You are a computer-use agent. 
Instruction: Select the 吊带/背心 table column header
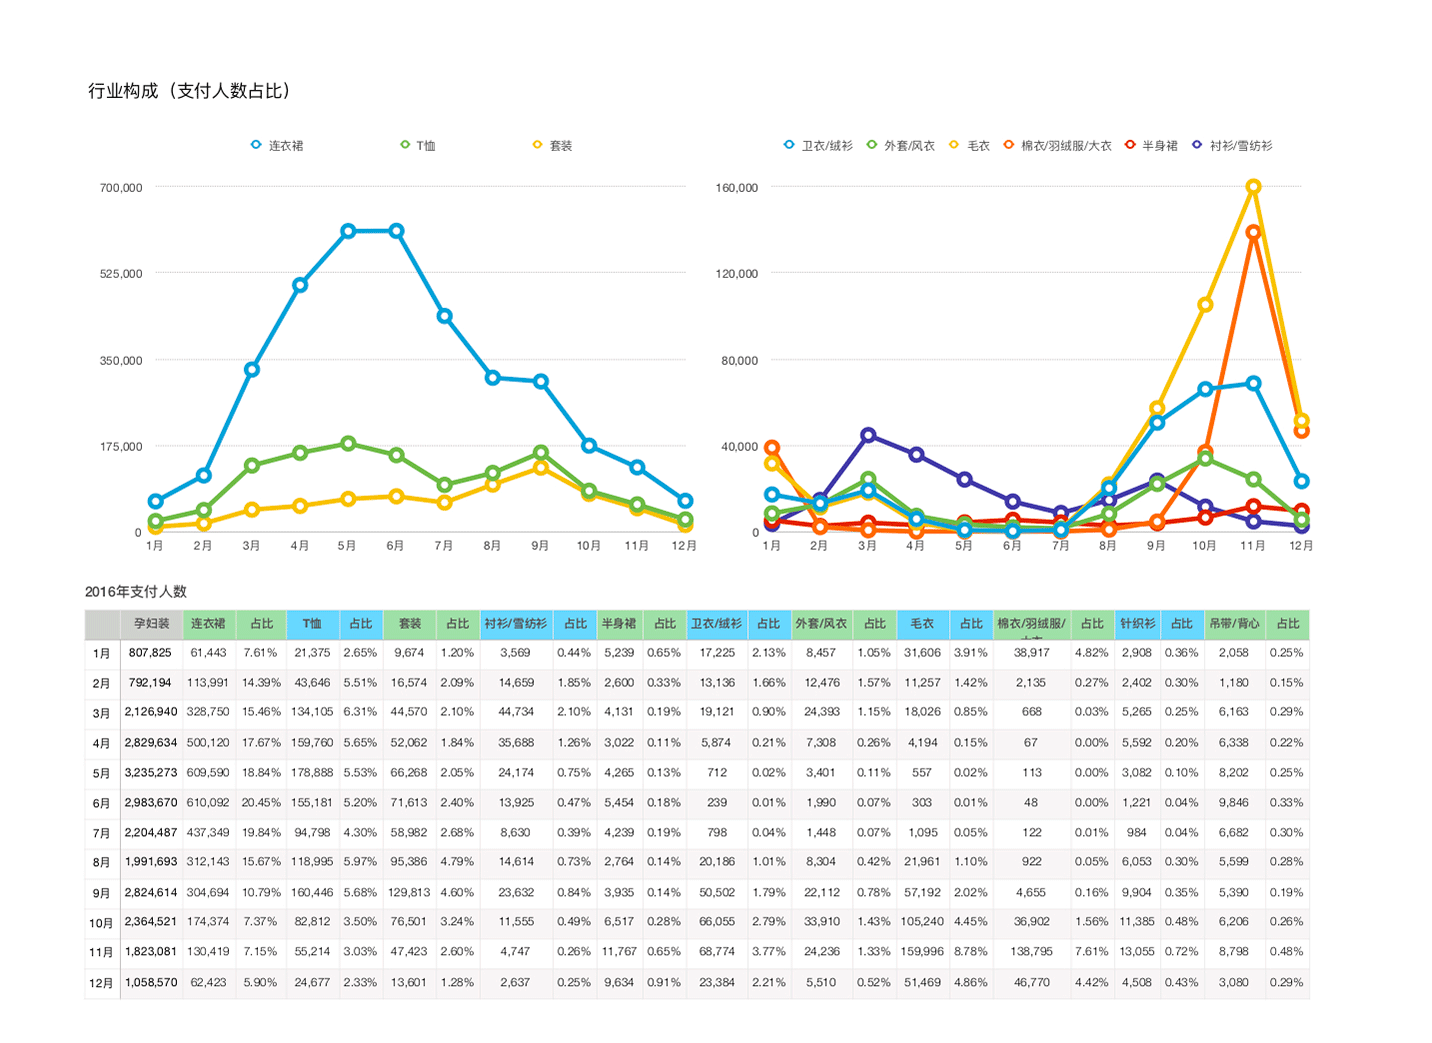1234,624
